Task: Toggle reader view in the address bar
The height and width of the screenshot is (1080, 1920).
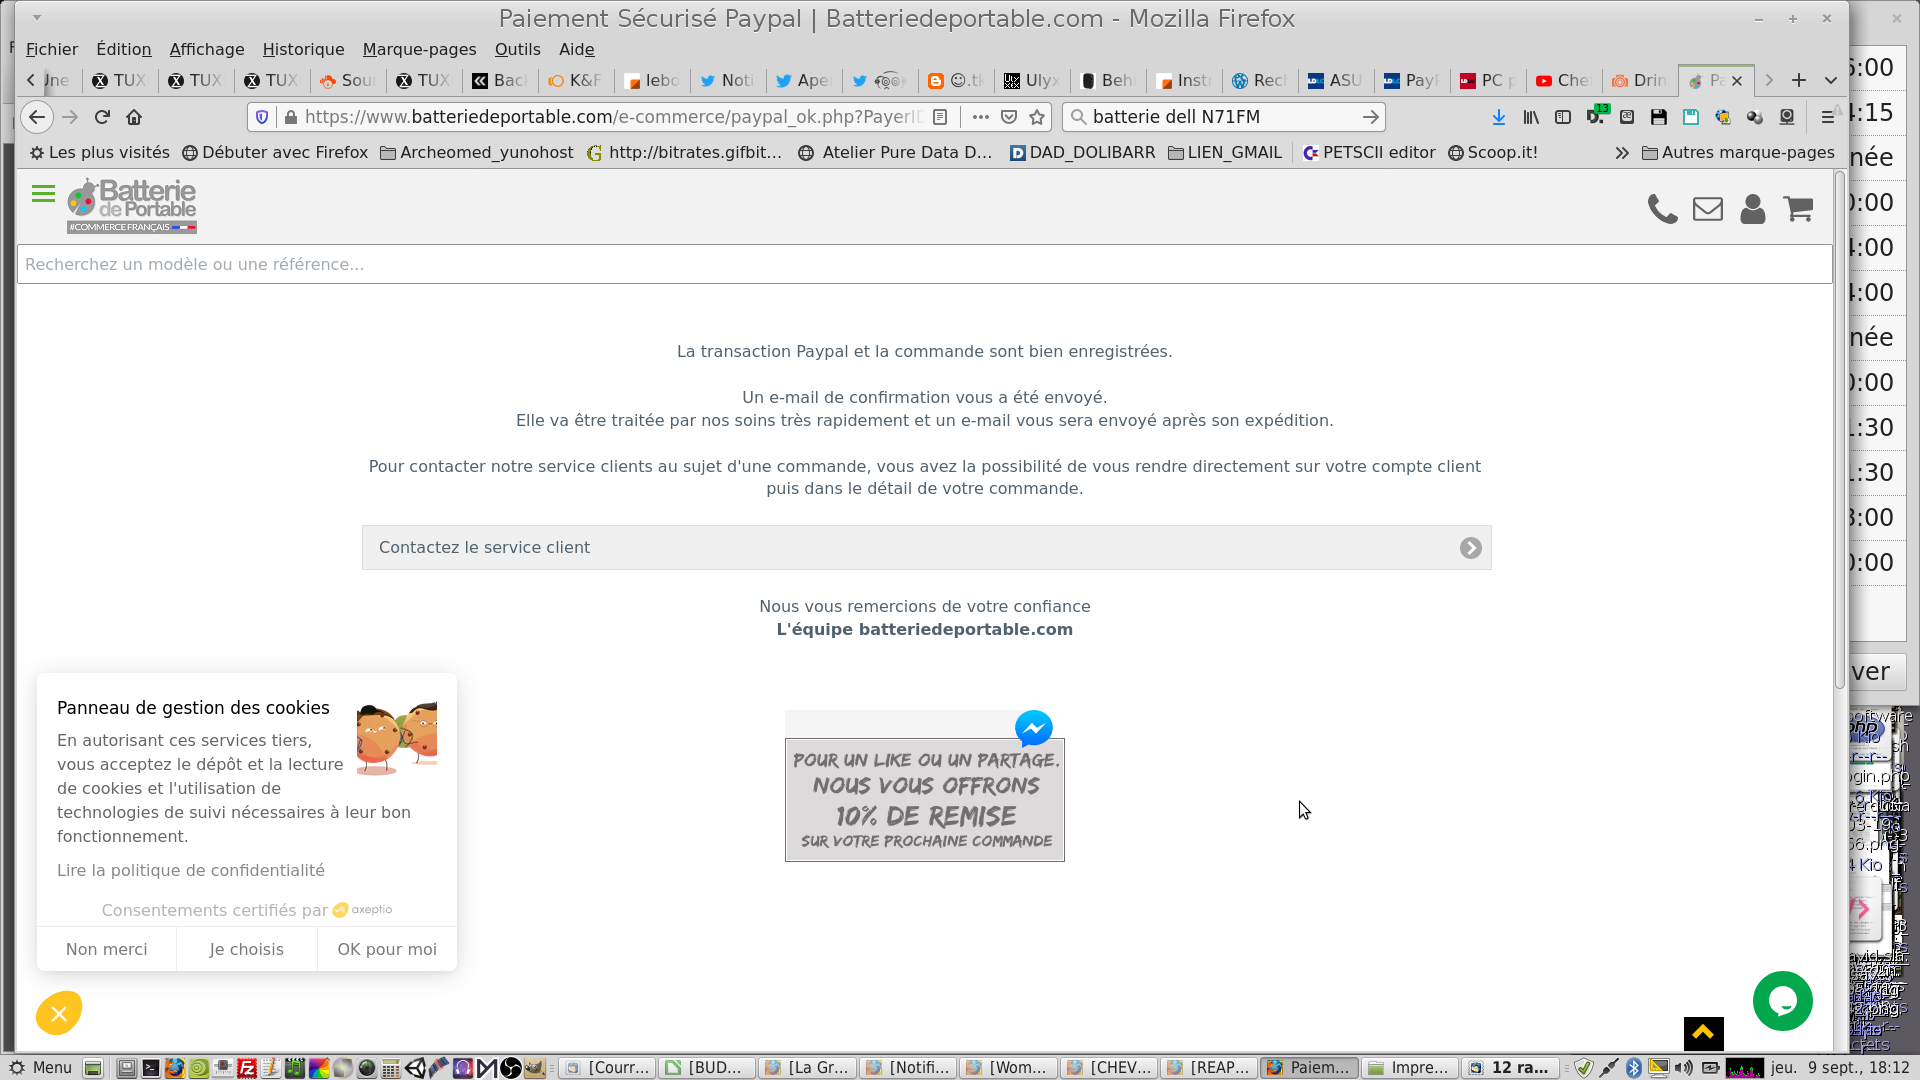Action: [940, 117]
